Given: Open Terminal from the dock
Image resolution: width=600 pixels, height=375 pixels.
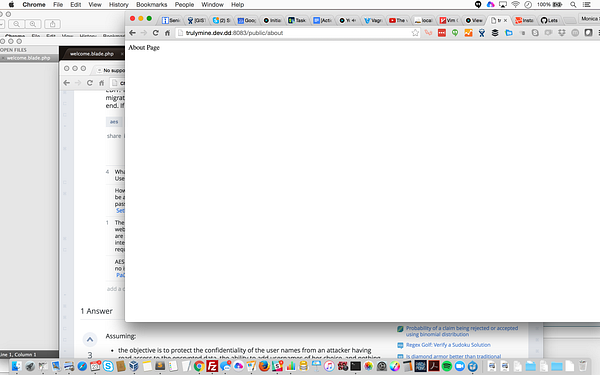Looking at the screenshot, I should [x=355, y=366].
